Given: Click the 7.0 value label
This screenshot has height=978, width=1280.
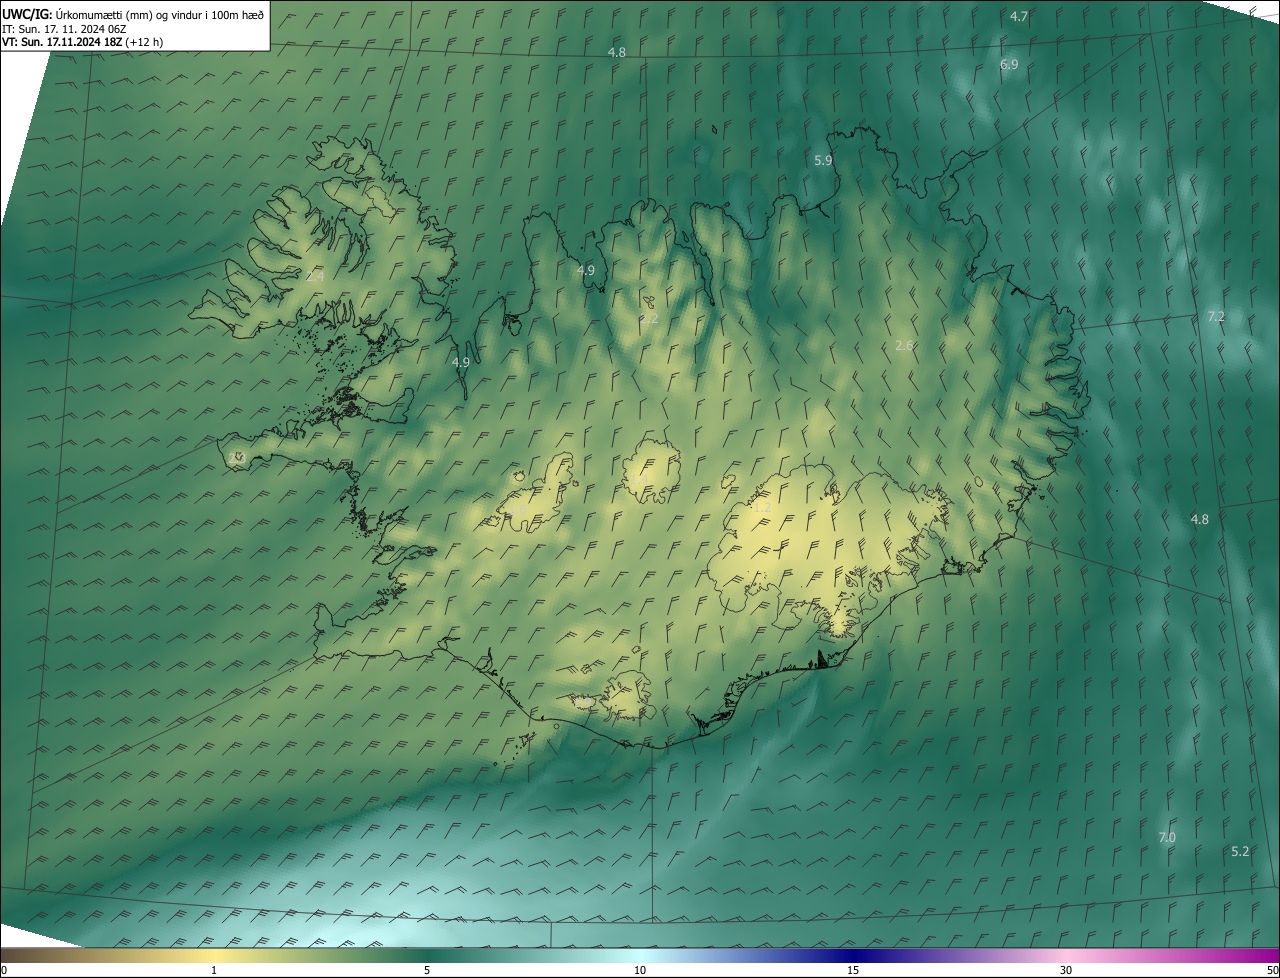Looking at the screenshot, I should [1167, 837].
